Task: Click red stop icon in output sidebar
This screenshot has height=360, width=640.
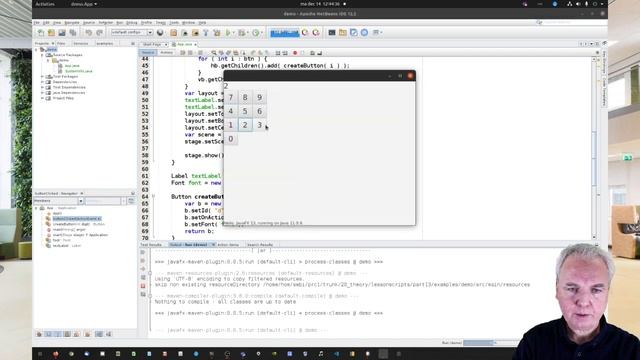Action: coord(143,286)
